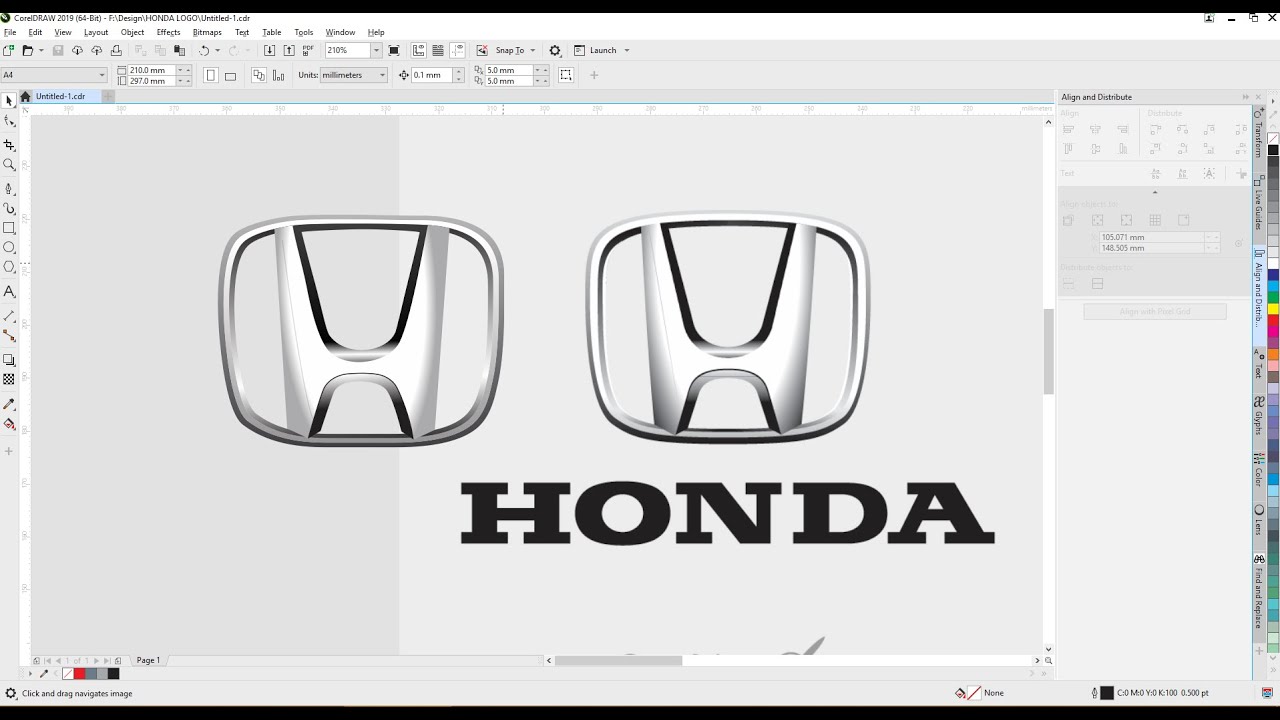
Task: Select the Pick tool in toolbox
Action: pyautogui.click(x=9, y=100)
